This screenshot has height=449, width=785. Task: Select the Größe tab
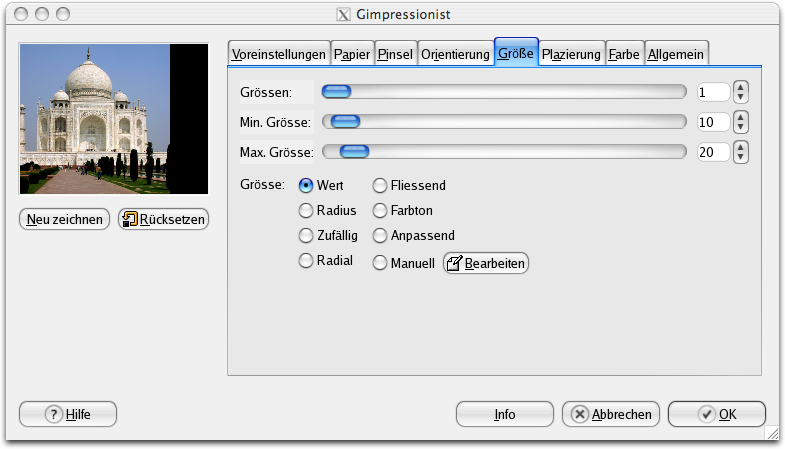click(516, 52)
